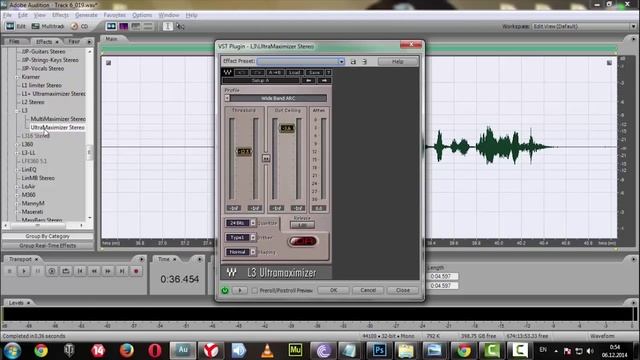Select the waveform display icon
This screenshot has width=640, height=360.
[x=111, y=26]
